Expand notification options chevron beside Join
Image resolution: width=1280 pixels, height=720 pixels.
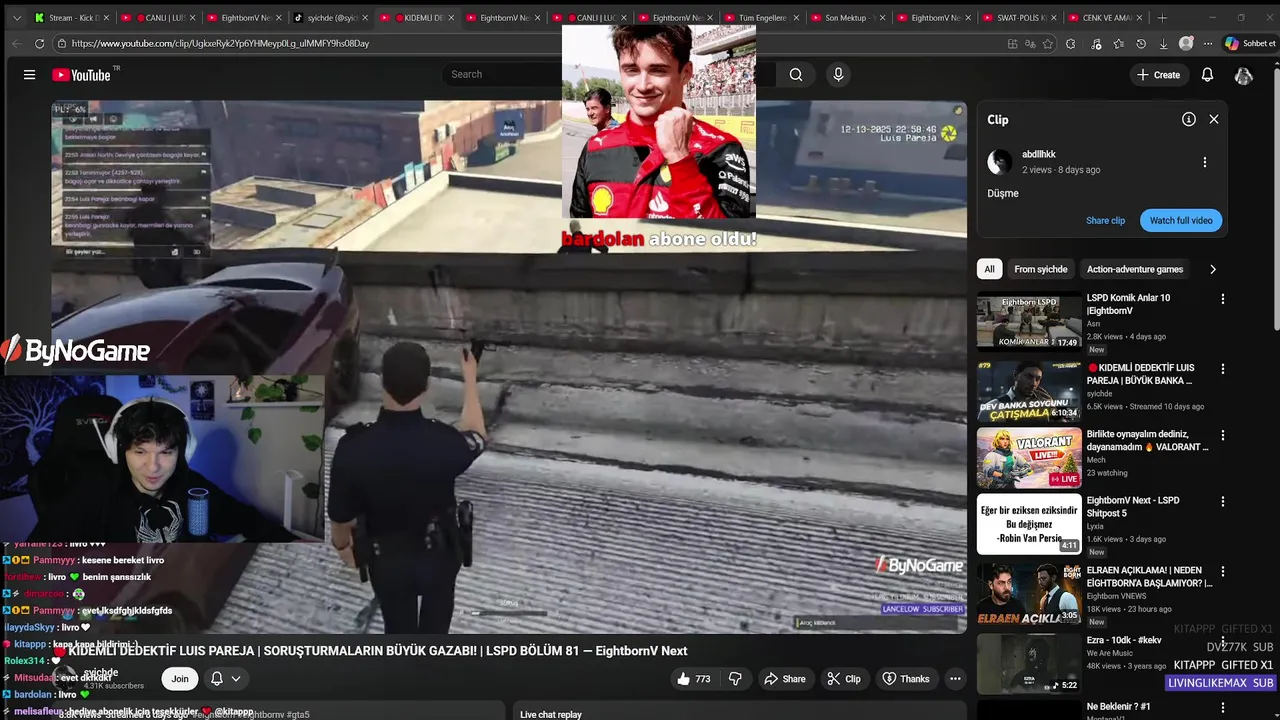coord(236,679)
